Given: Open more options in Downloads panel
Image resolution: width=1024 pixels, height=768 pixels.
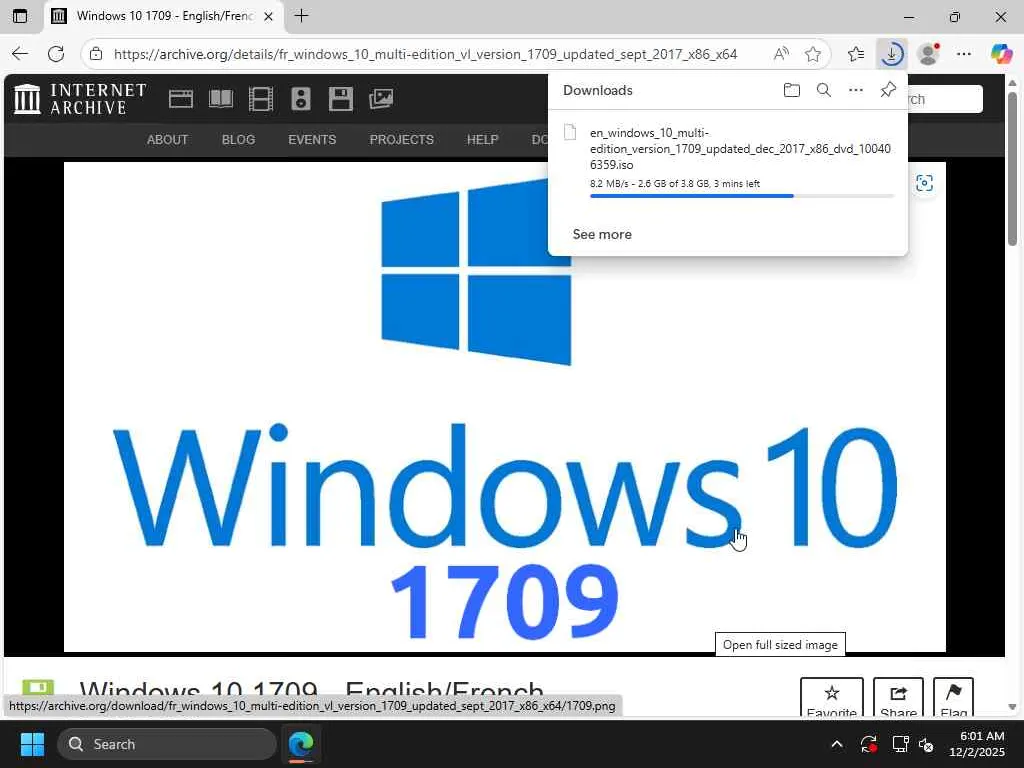Looking at the screenshot, I should pos(856,90).
